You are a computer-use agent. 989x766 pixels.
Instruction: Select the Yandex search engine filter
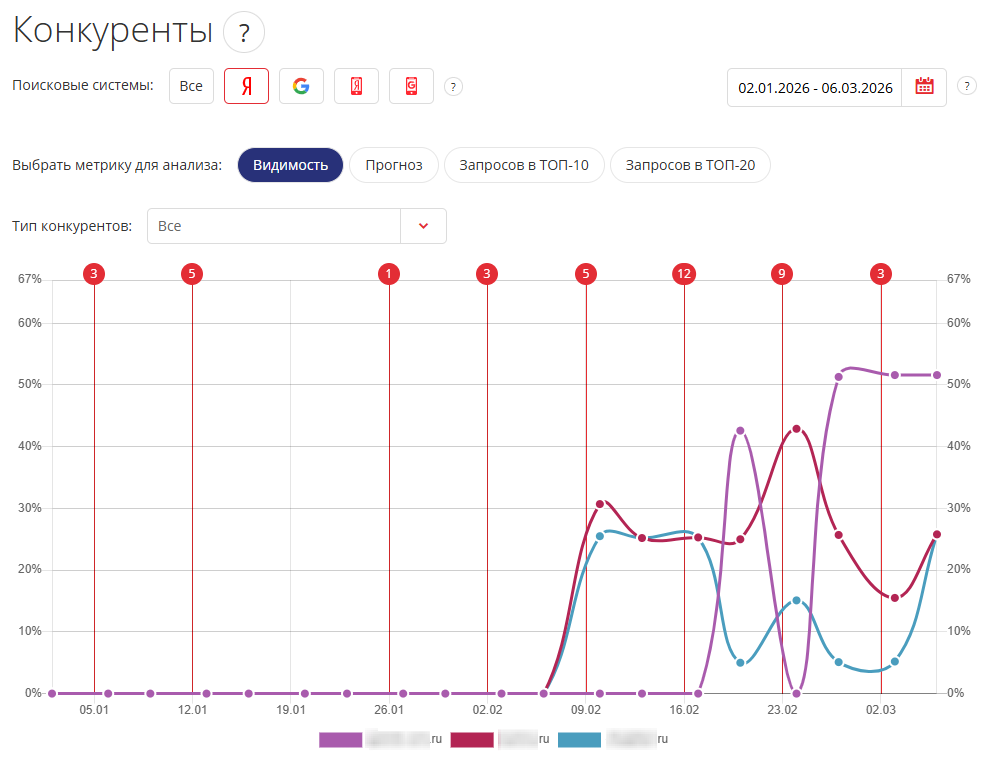[246, 87]
